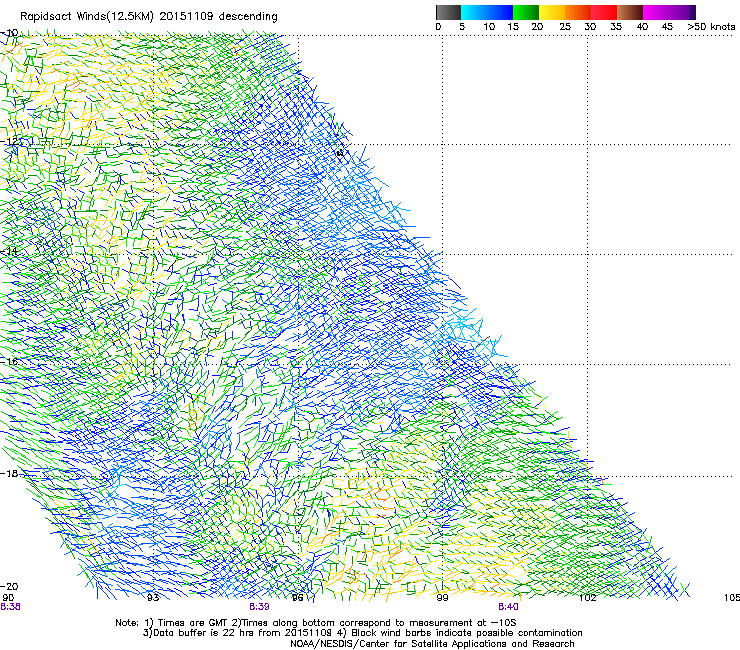740x650 pixels.
Task: Click the legend tick label '10'
Action: [489, 27]
